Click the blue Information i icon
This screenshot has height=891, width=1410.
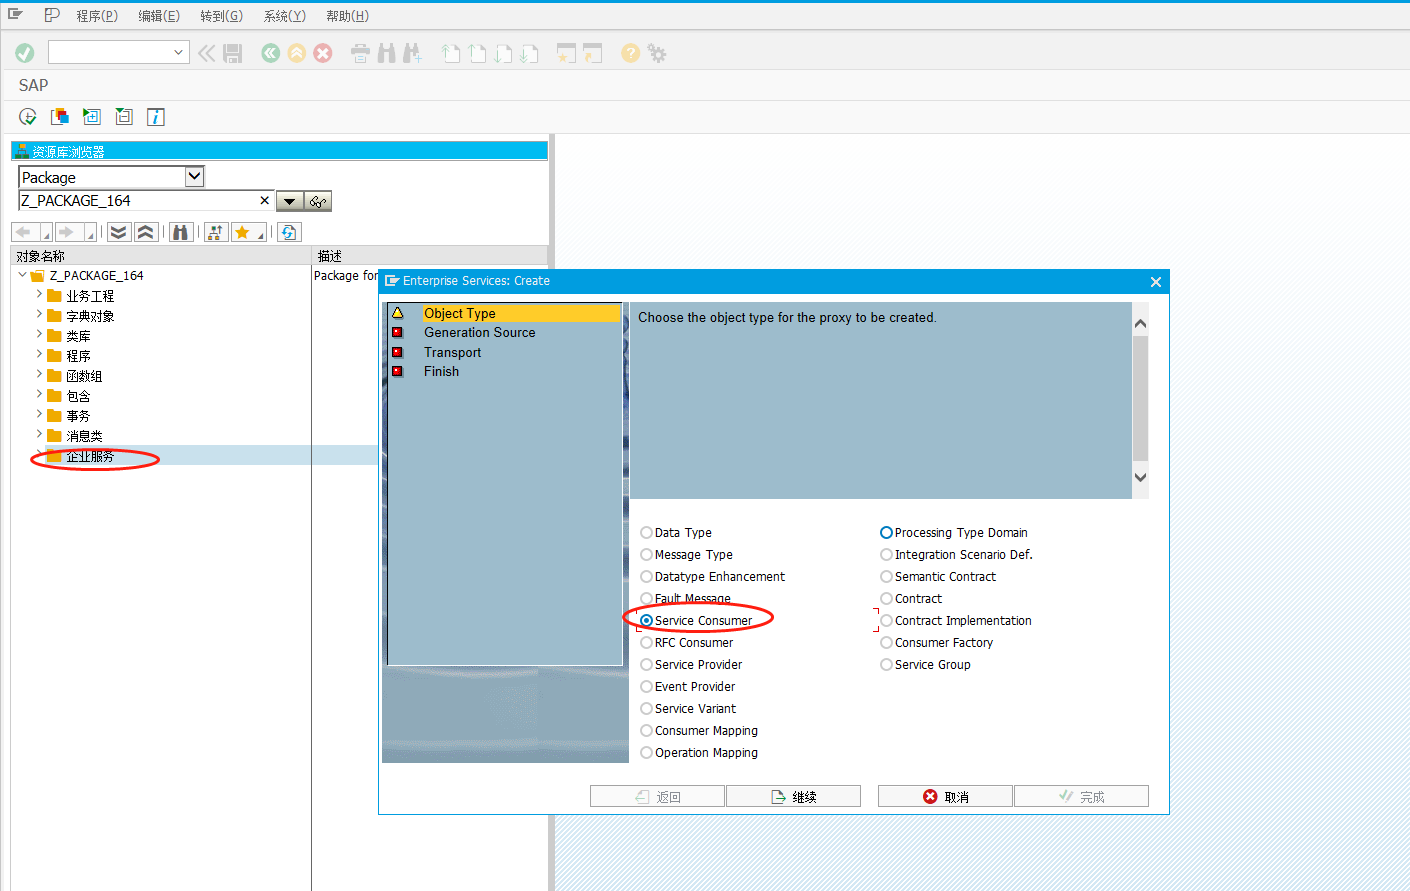click(x=156, y=117)
